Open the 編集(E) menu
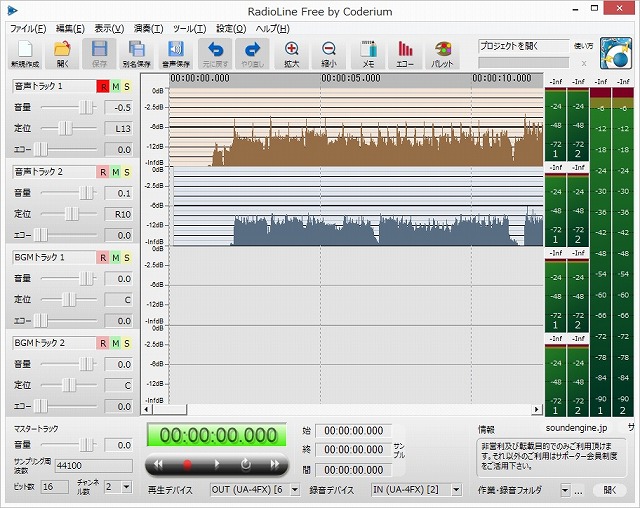Screen dimensions: 640x508 70,29
